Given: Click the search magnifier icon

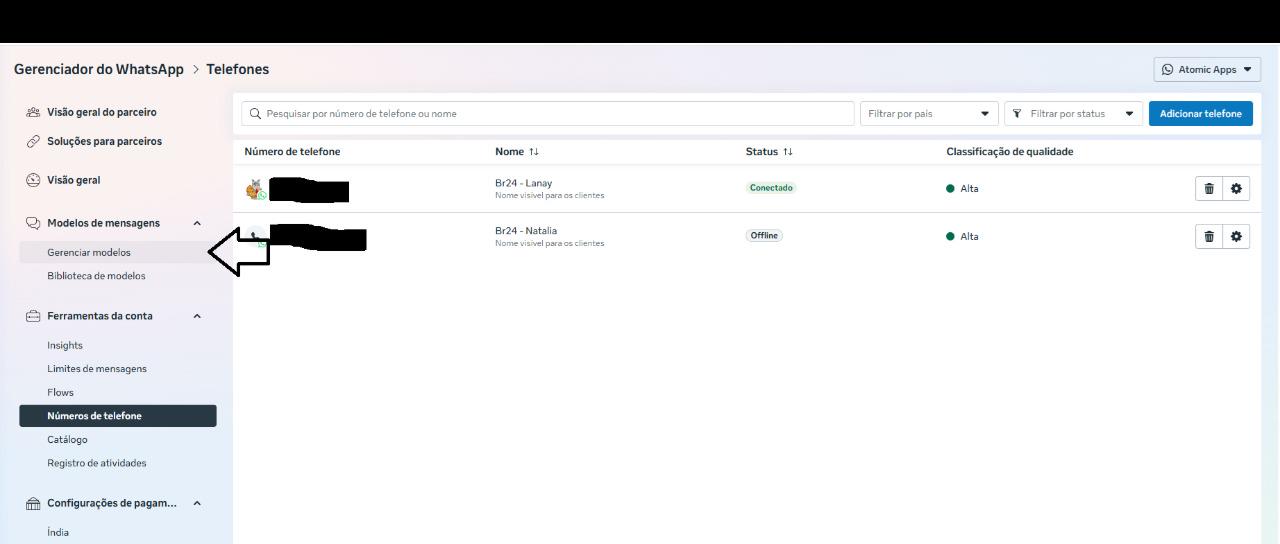Looking at the screenshot, I should tap(255, 114).
